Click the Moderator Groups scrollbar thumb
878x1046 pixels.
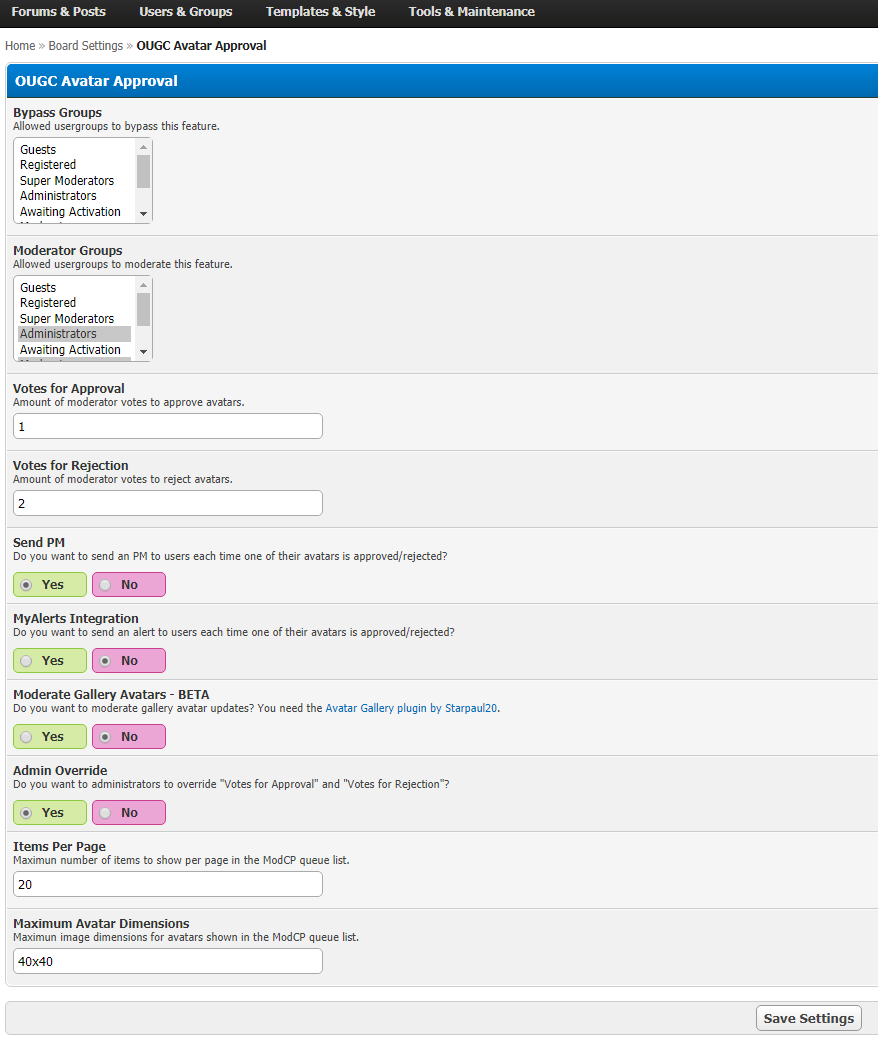click(143, 310)
